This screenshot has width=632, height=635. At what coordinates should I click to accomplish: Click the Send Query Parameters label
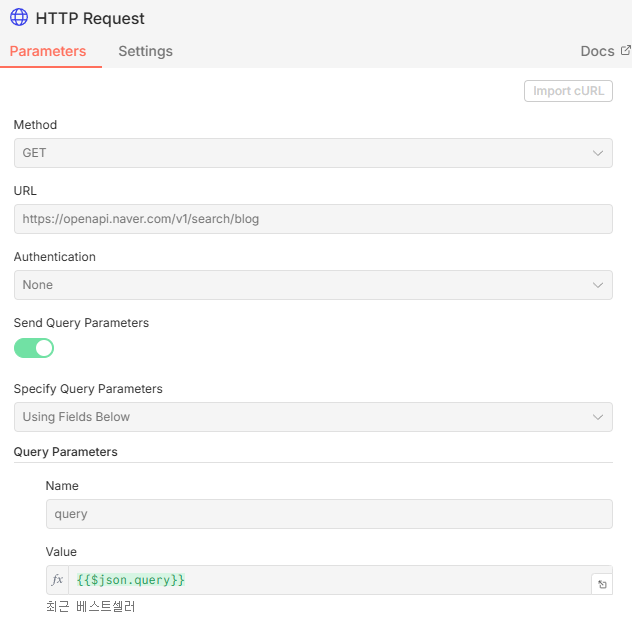pyautogui.click(x=81, y=323)
